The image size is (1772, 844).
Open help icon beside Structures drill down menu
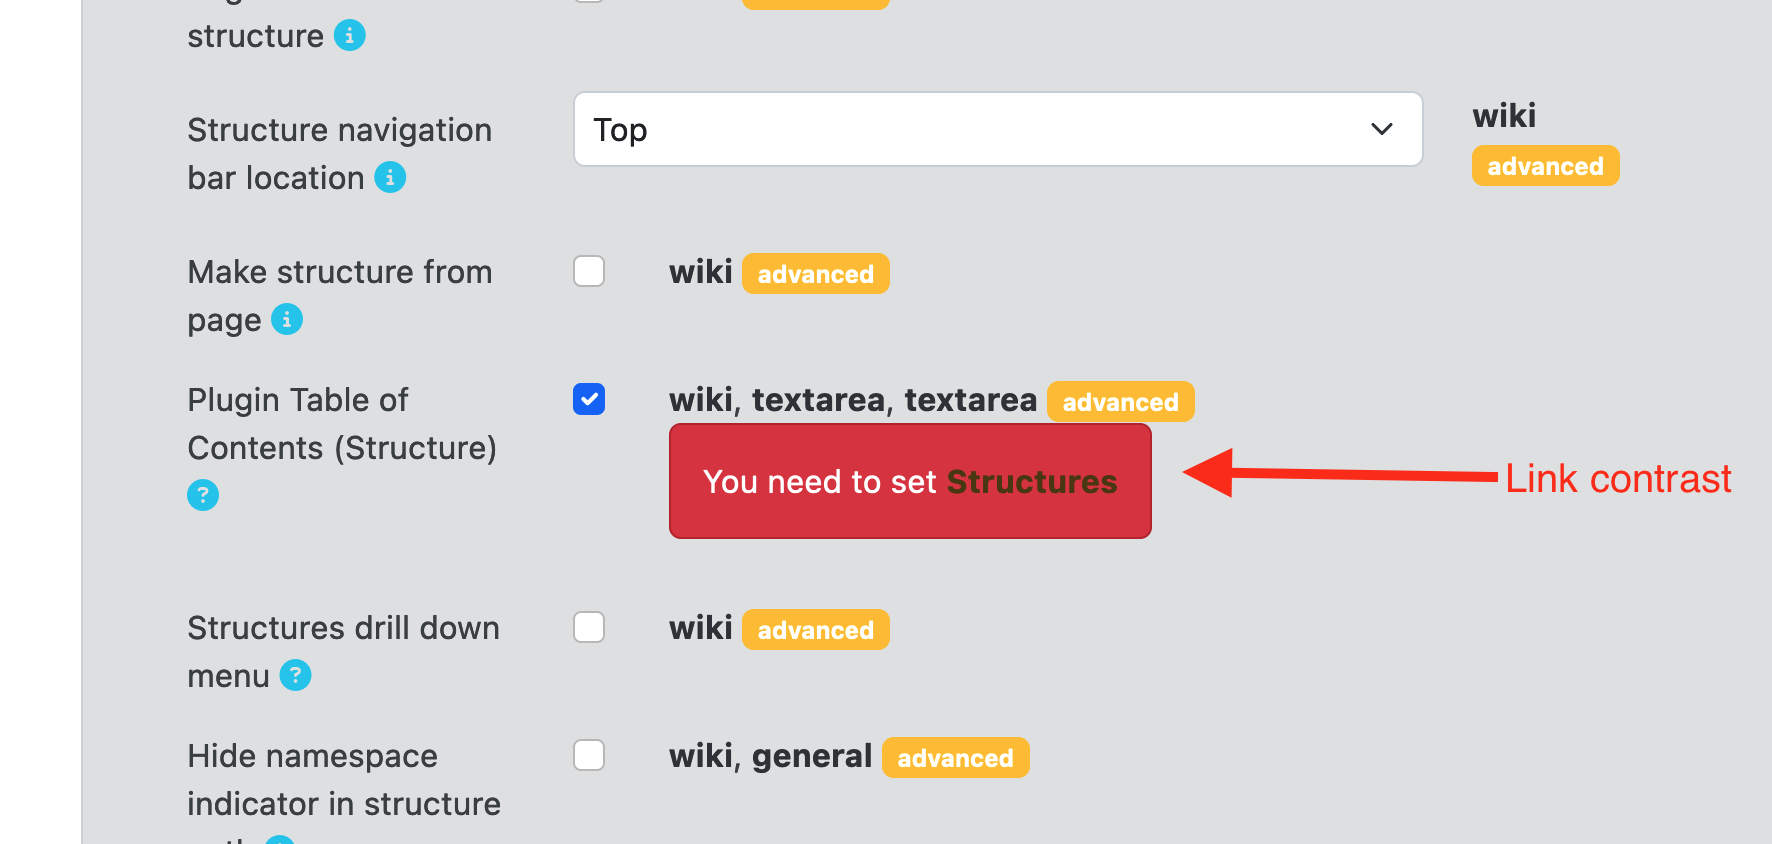coord(295,675)
